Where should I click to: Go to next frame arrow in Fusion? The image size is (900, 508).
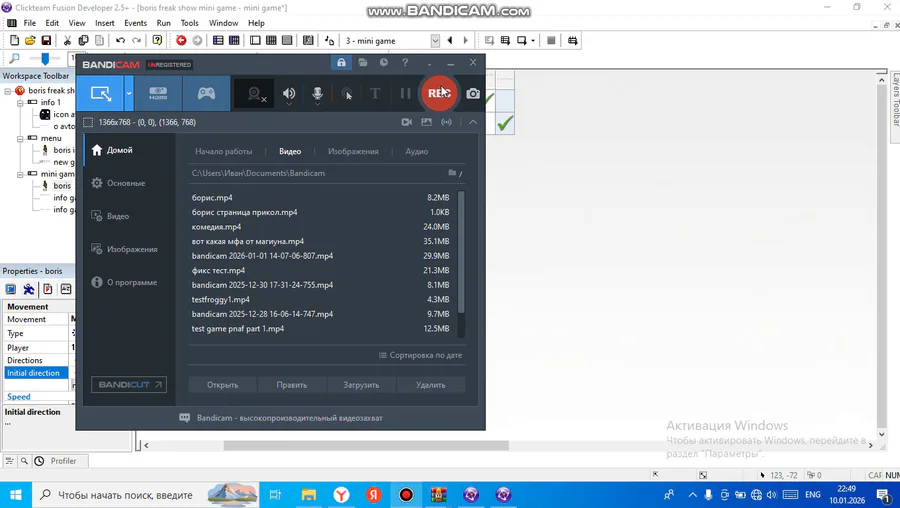(x=465, y=40)
